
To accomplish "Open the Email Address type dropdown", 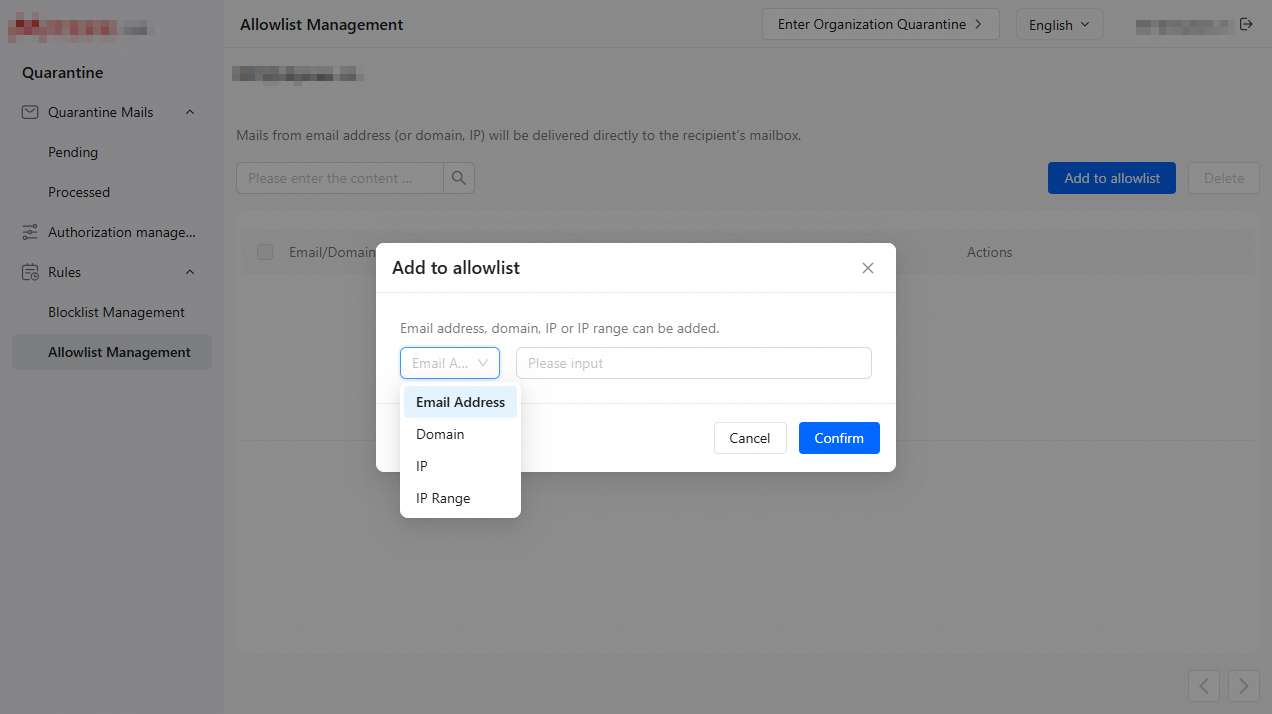I will (450, 363).
